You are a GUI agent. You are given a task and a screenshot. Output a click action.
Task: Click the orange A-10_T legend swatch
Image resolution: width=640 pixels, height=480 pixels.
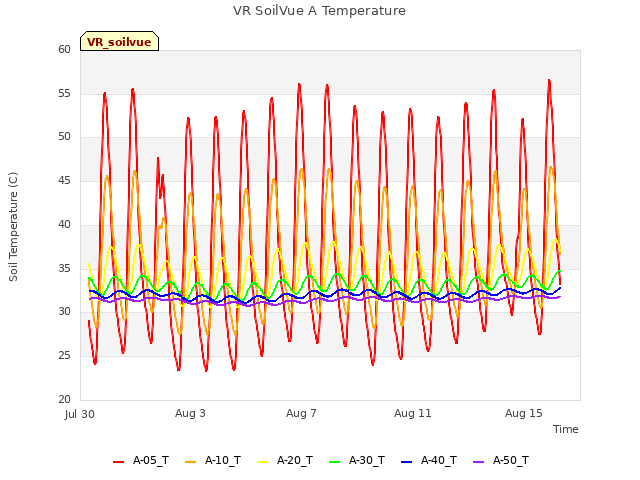191,462
